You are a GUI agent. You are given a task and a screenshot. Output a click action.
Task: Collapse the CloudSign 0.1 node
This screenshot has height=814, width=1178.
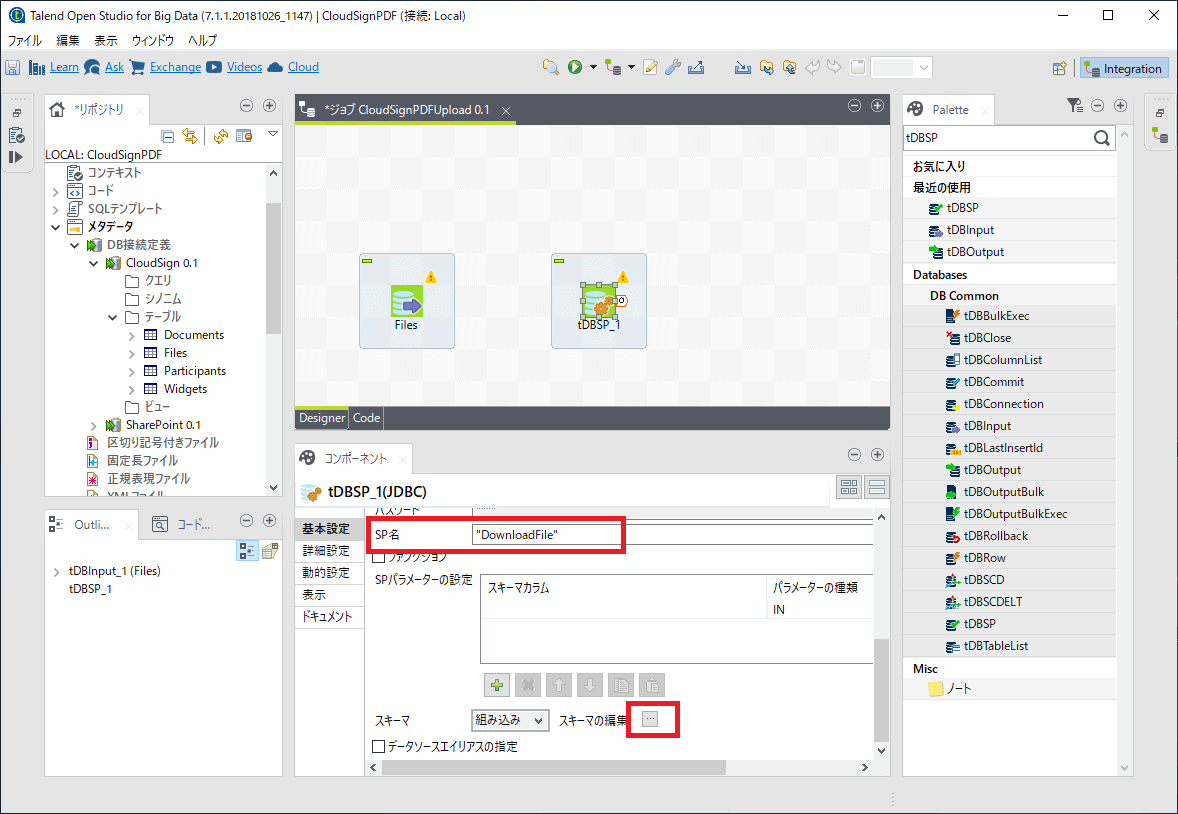coord(93,263)
